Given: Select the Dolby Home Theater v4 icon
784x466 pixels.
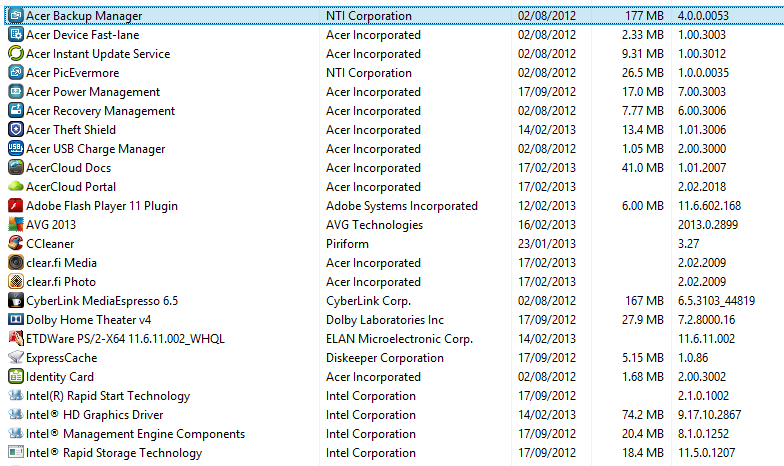Looking at the screenshot, I should [16, 320].
